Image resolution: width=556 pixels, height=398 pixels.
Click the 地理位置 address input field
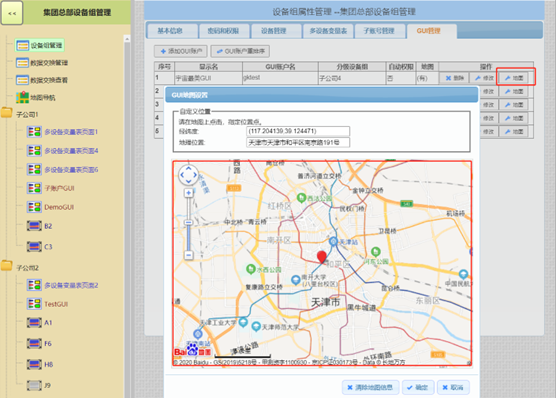click(x=298, y=143)
